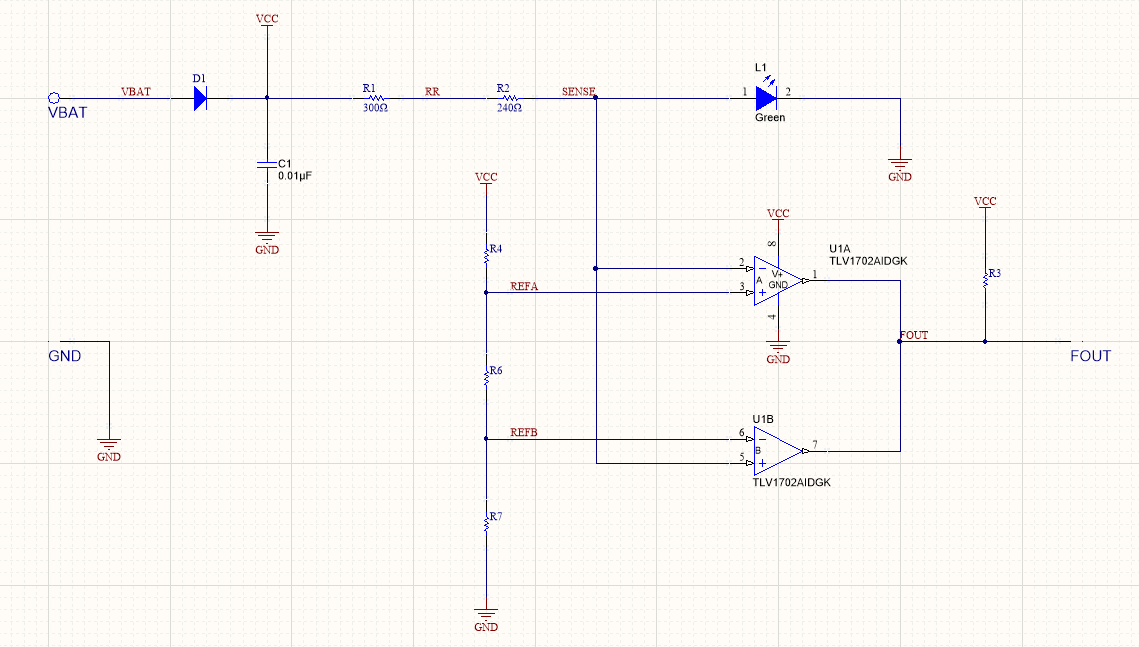Select the REFB net label
Image resolution: width=1139 pixels, height=647 pixels.
pyautogui.click(x=524, y=432)
